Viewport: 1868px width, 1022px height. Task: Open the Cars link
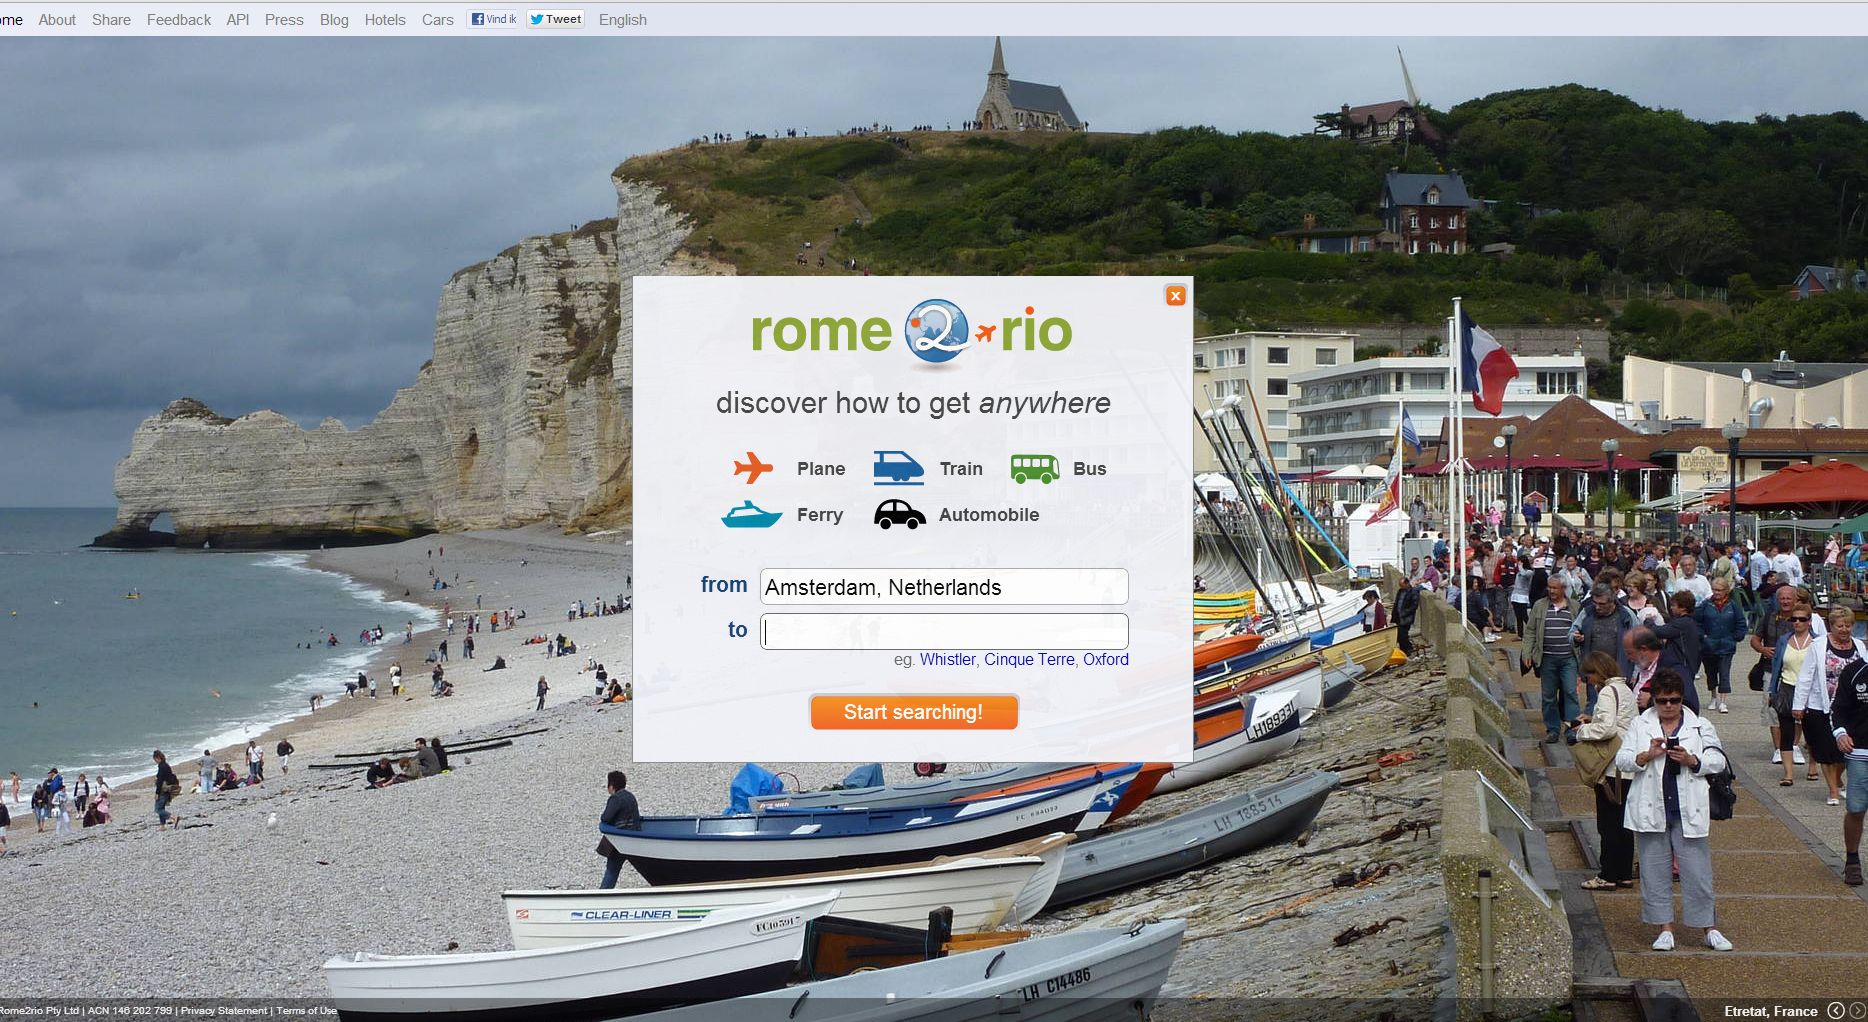[438, 20]
